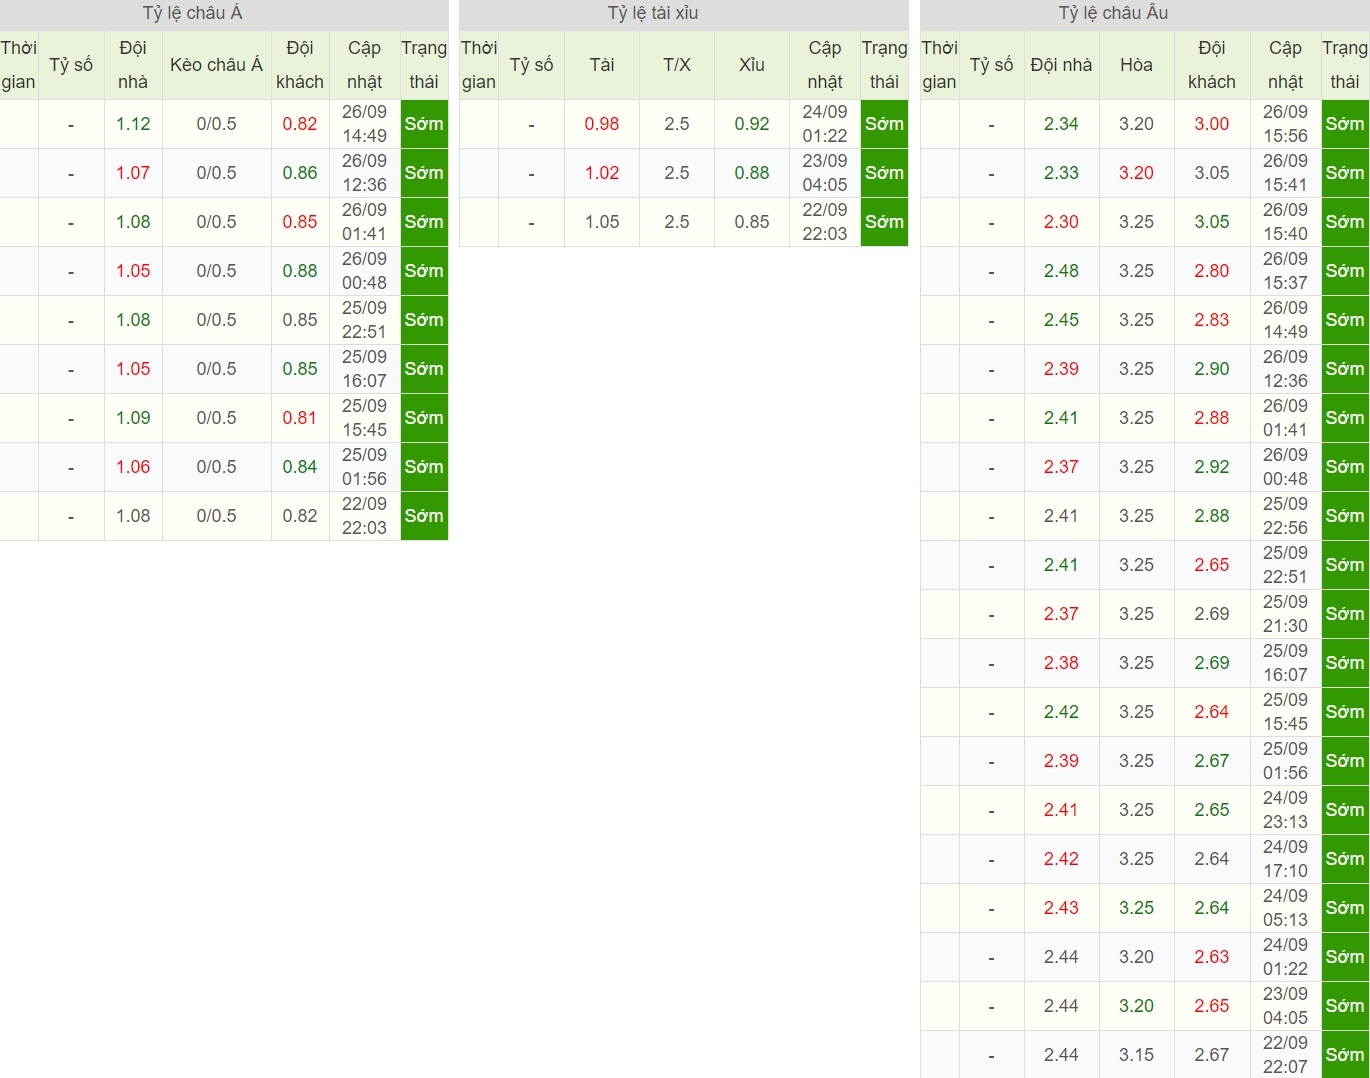Click "Sớm" status in châu Á 26/09 01:41 row
This screenshot has height=1078, width=1370.
coord(424,222)
